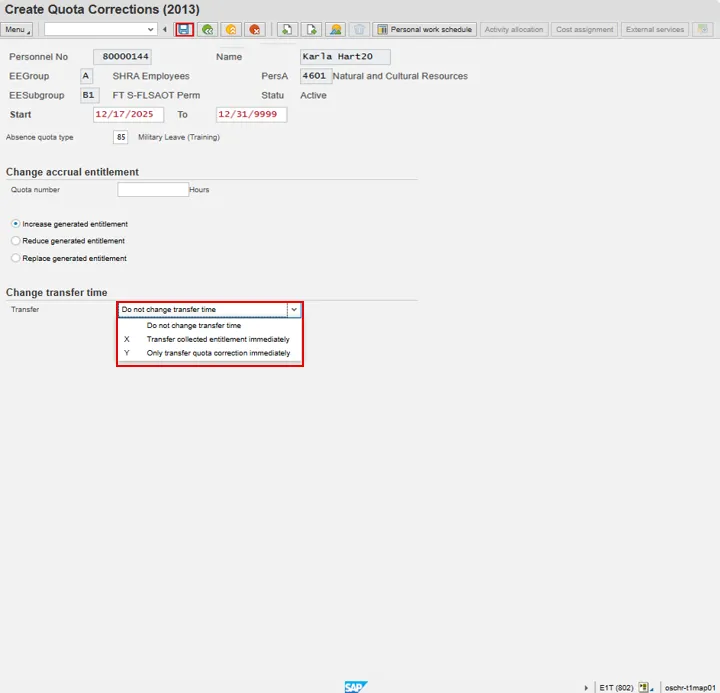The image size is (720, 693).
Task: Click the Start date field
Action: click(128, 114)
